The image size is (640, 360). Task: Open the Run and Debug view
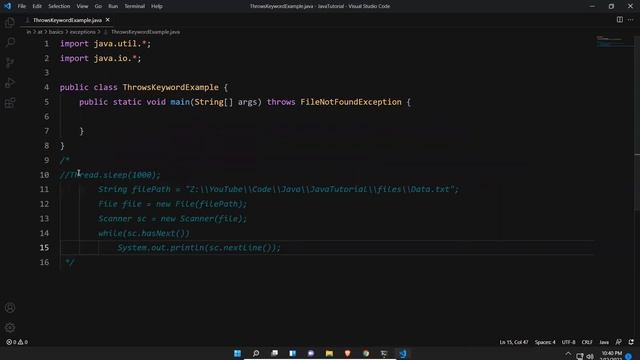[10, 82]
